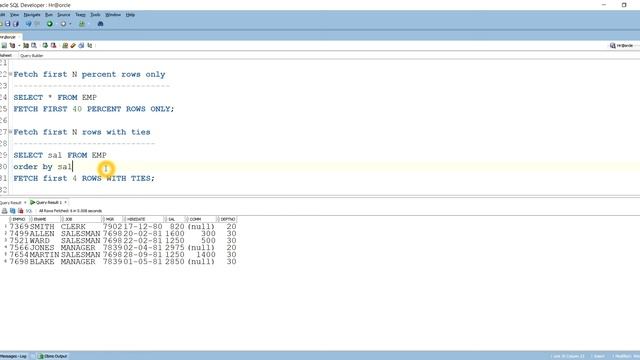This screenshot has width=640, height=360.
Task: Open the Forward navigation history dropdown
Action: (70, 24)
